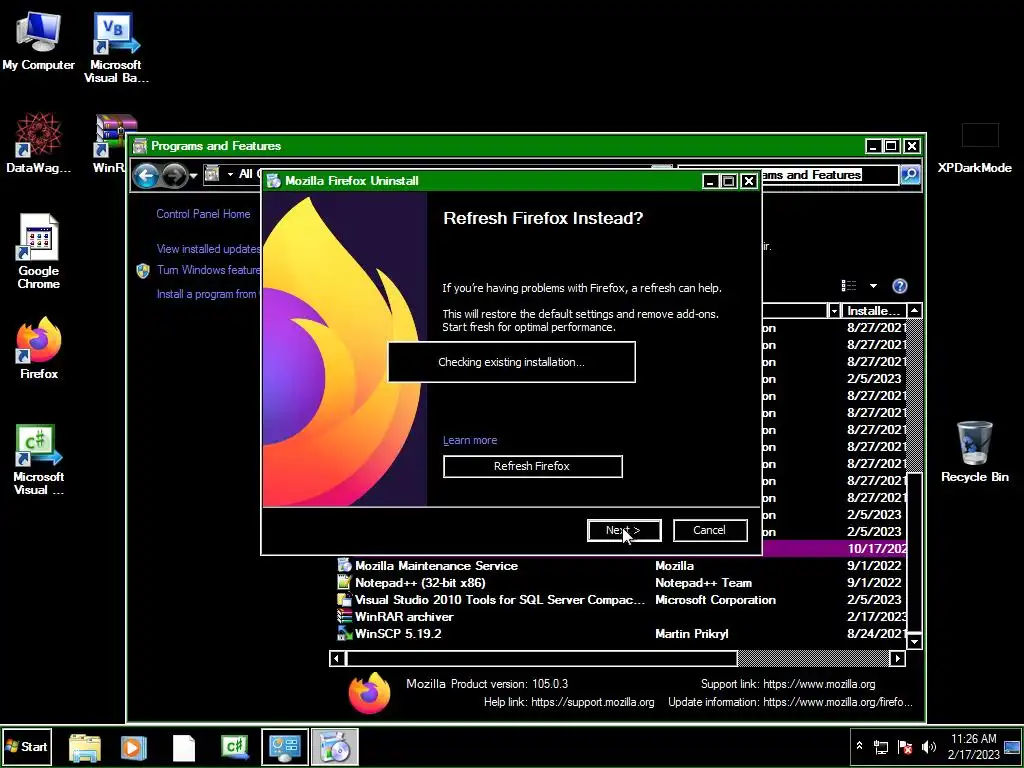Viewport: 1024px width, 768px height.
Task: Show hidden tray icons arrow
Action: 859,746
